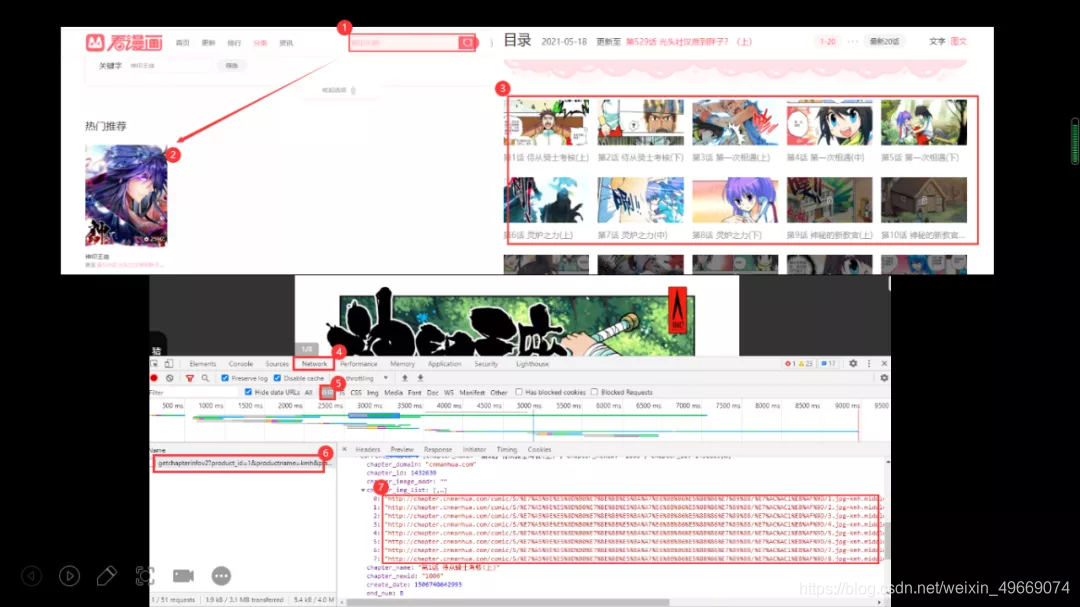This screenshot has height=607, width=1080.
Task: Click the import HAR upload arrow icon
Action: pyautogui.click(x=404, y=378)
